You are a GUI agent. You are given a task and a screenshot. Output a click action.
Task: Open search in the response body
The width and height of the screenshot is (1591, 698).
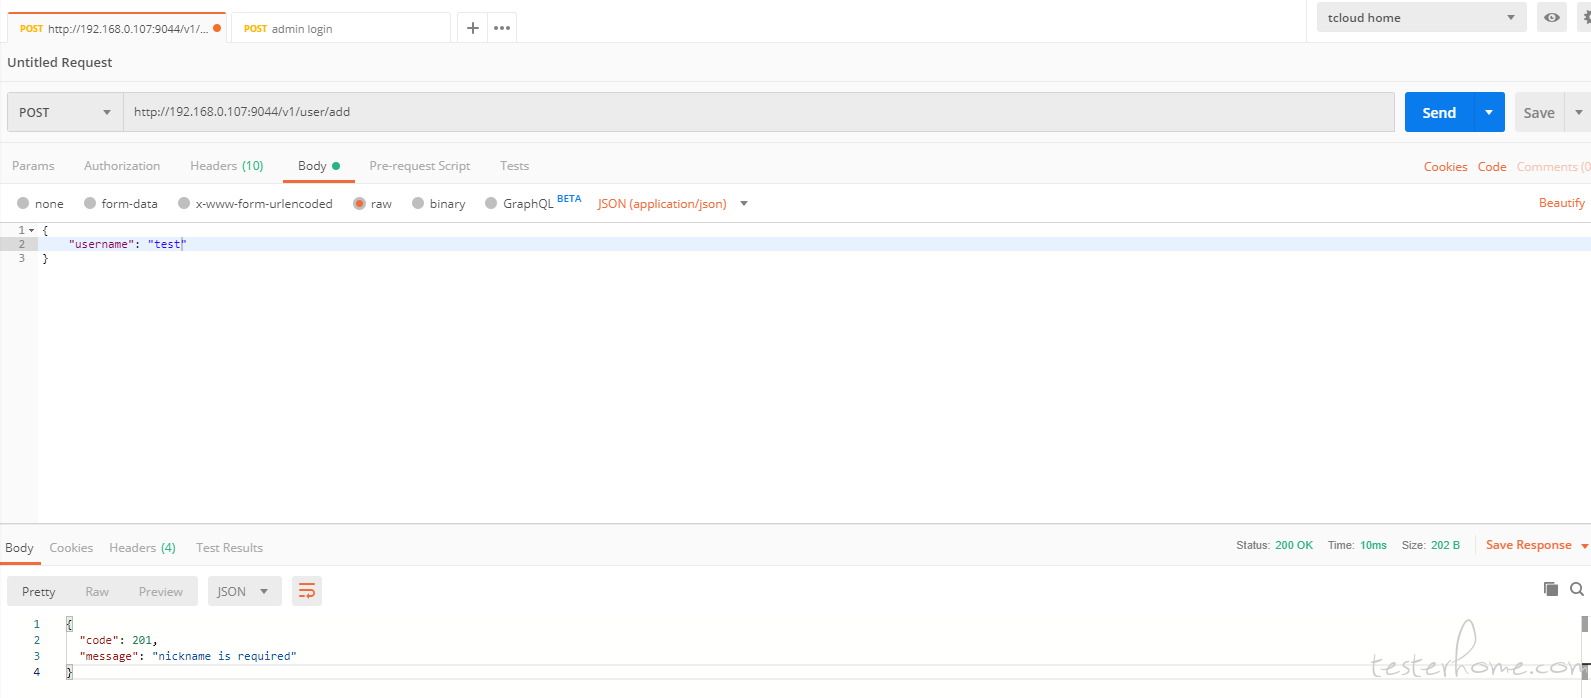coord(1577,589)
